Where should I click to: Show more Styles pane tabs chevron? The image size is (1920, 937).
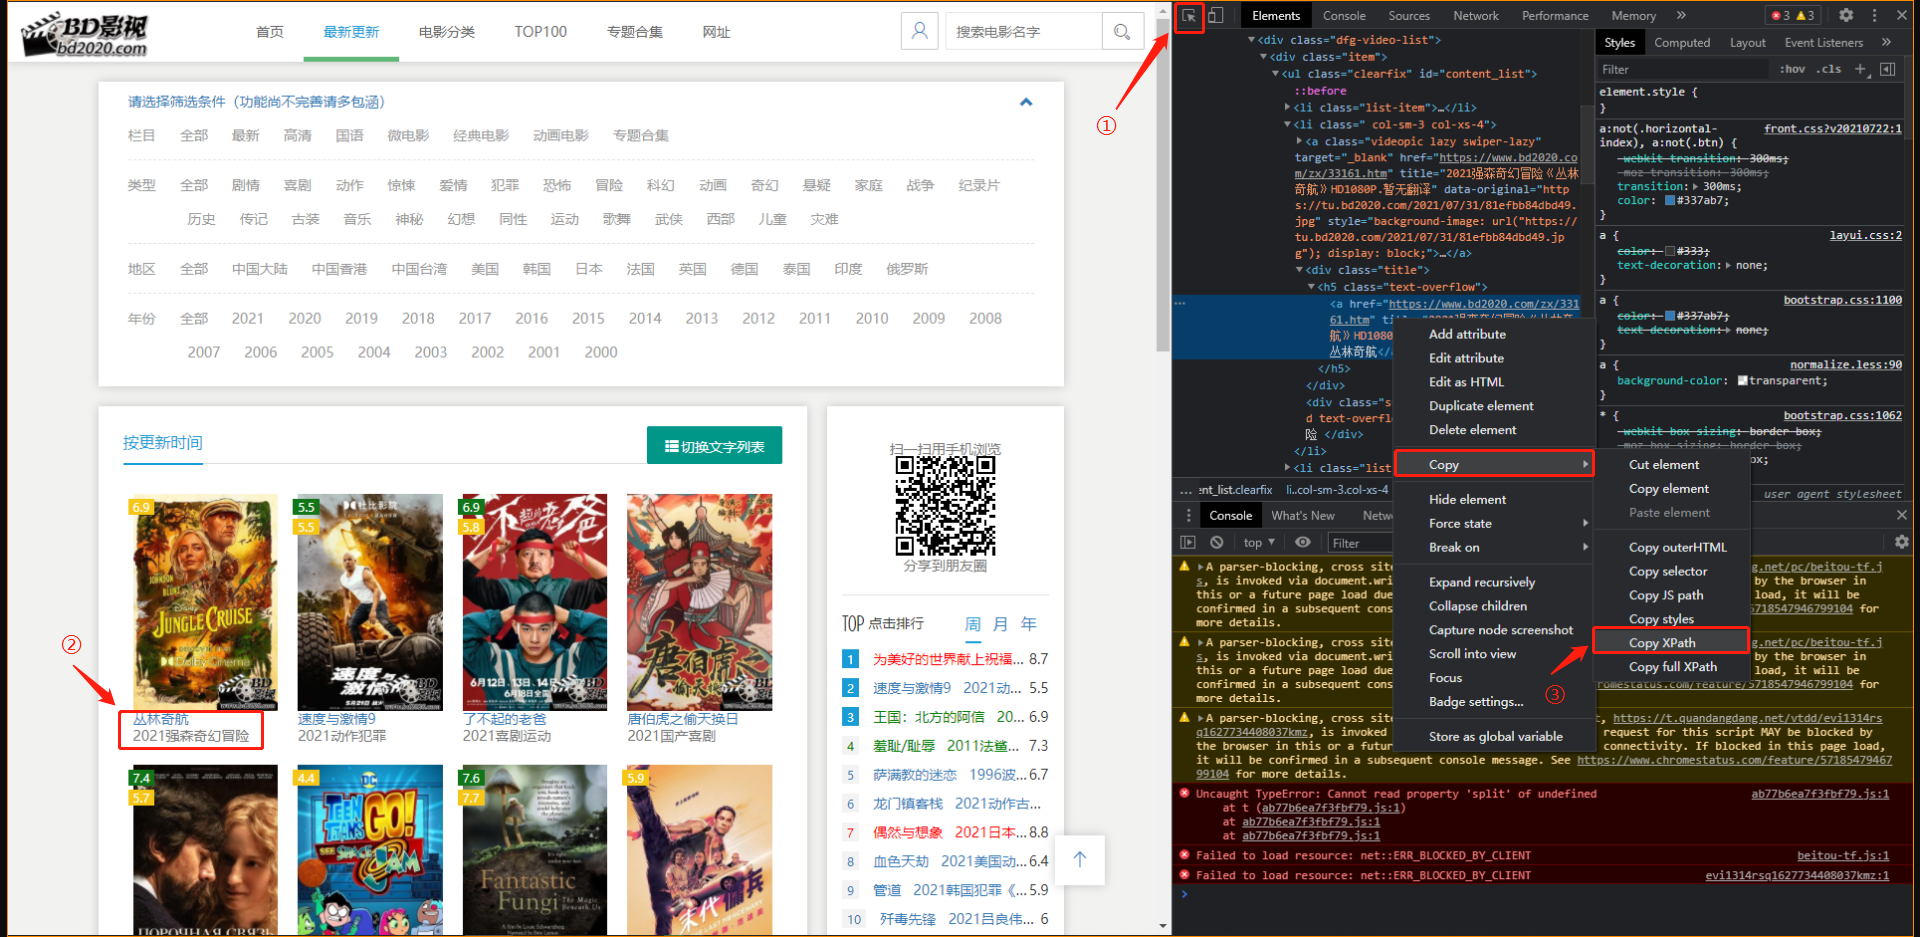[x=1886, y=42]
